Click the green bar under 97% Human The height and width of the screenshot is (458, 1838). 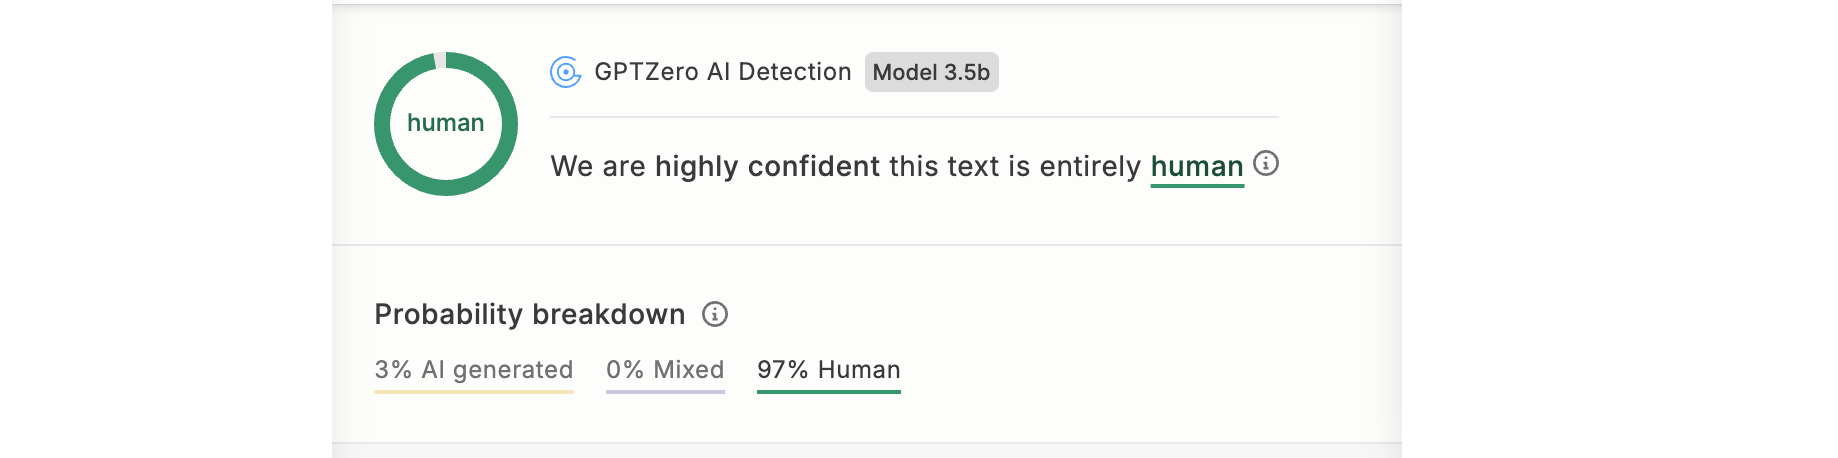pyautogui.click(x=829, y=391)
